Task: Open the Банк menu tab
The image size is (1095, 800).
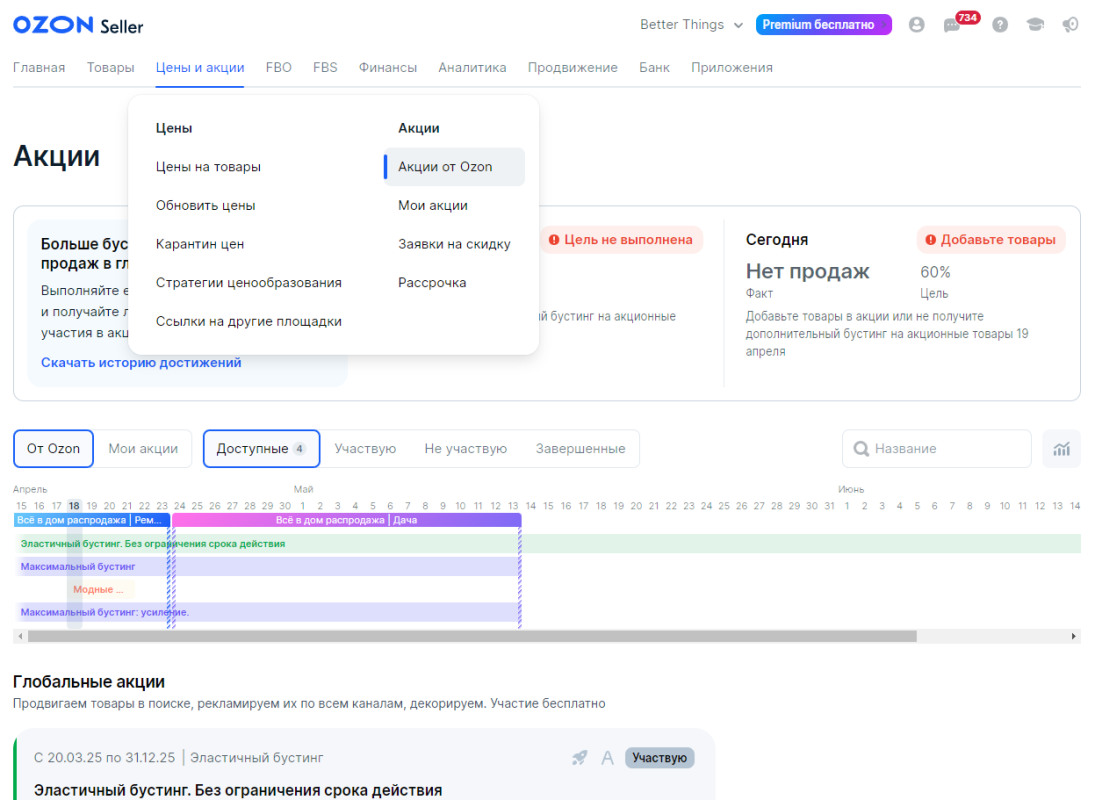Action: [654, 68]
